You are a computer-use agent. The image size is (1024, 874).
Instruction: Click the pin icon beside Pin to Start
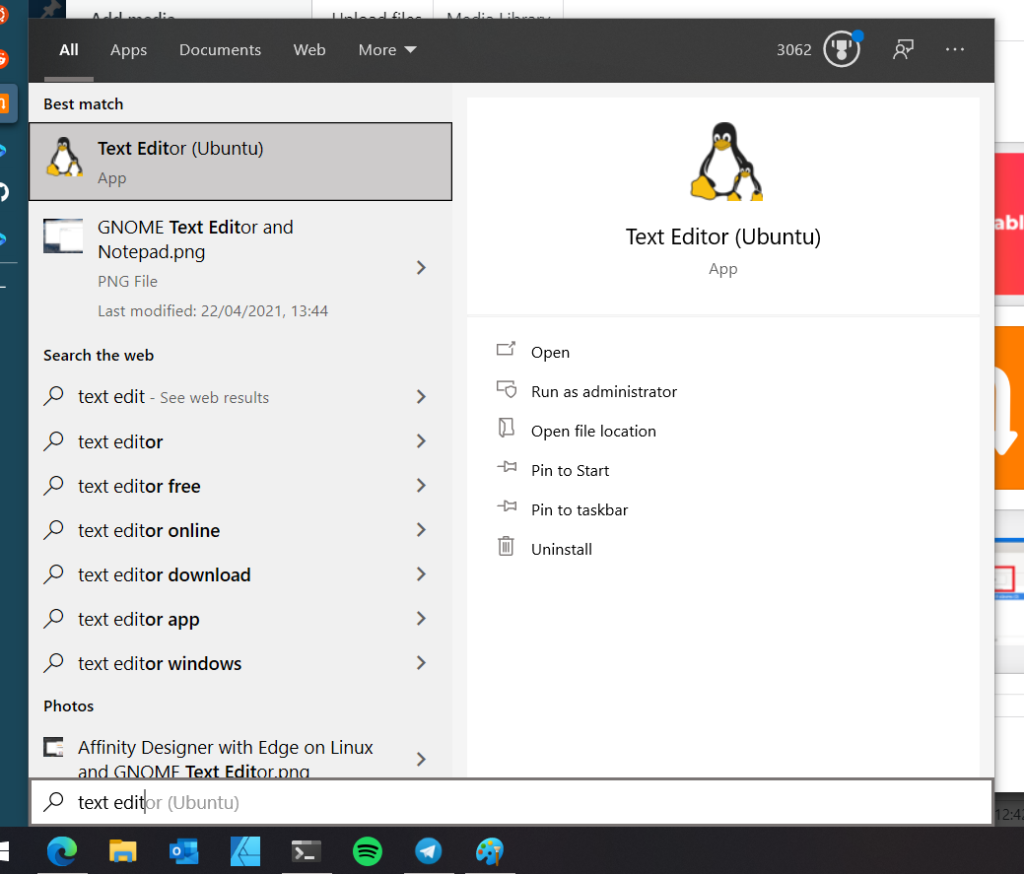[x=507, y=467]
